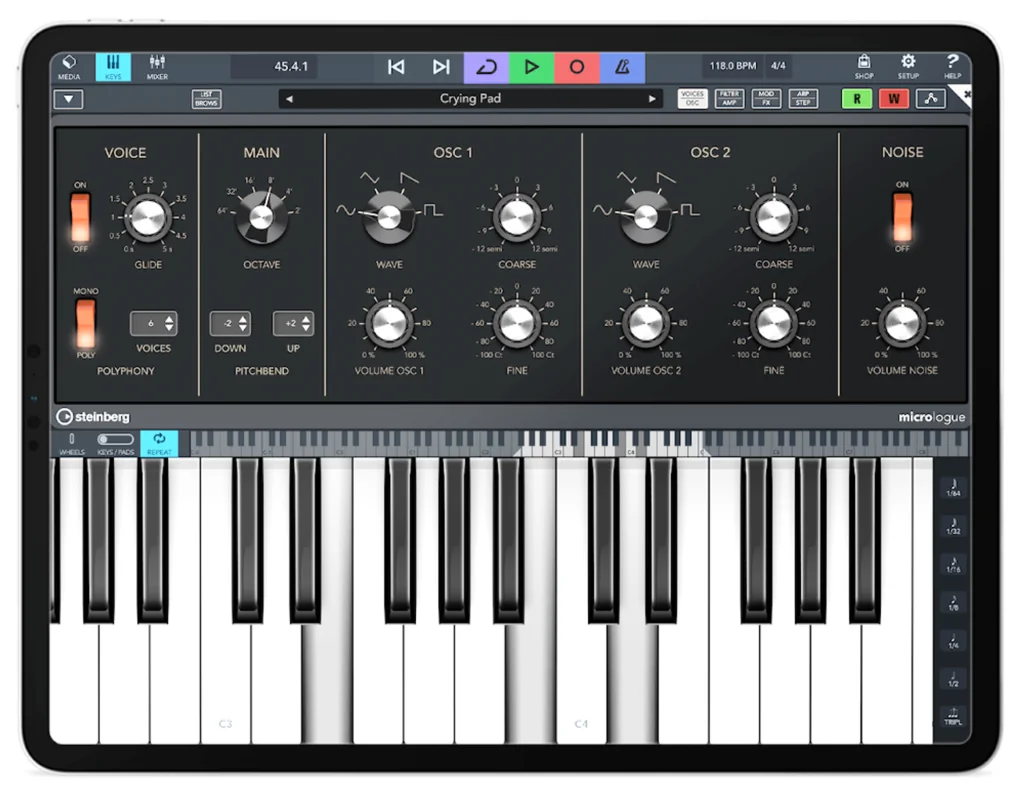This screenshot has height=798, width=1024.
Task: Click the Pitchbend Up stepper
Action: pyautogui.click(x=293, y=323)
